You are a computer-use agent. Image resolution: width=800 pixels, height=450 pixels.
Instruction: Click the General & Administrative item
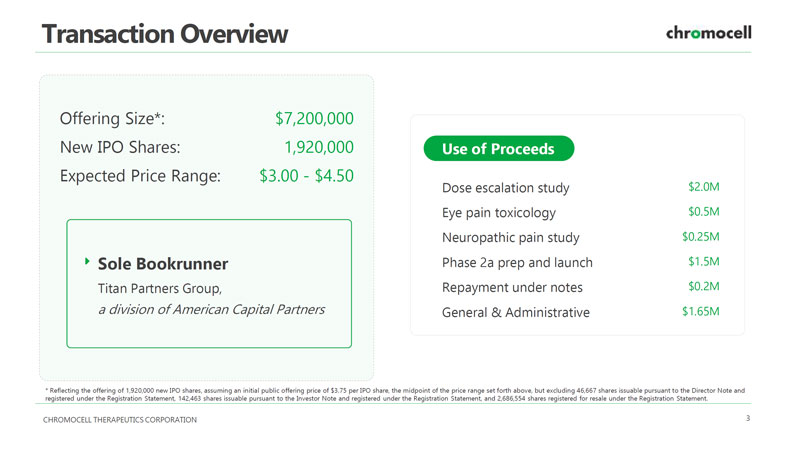515,313
